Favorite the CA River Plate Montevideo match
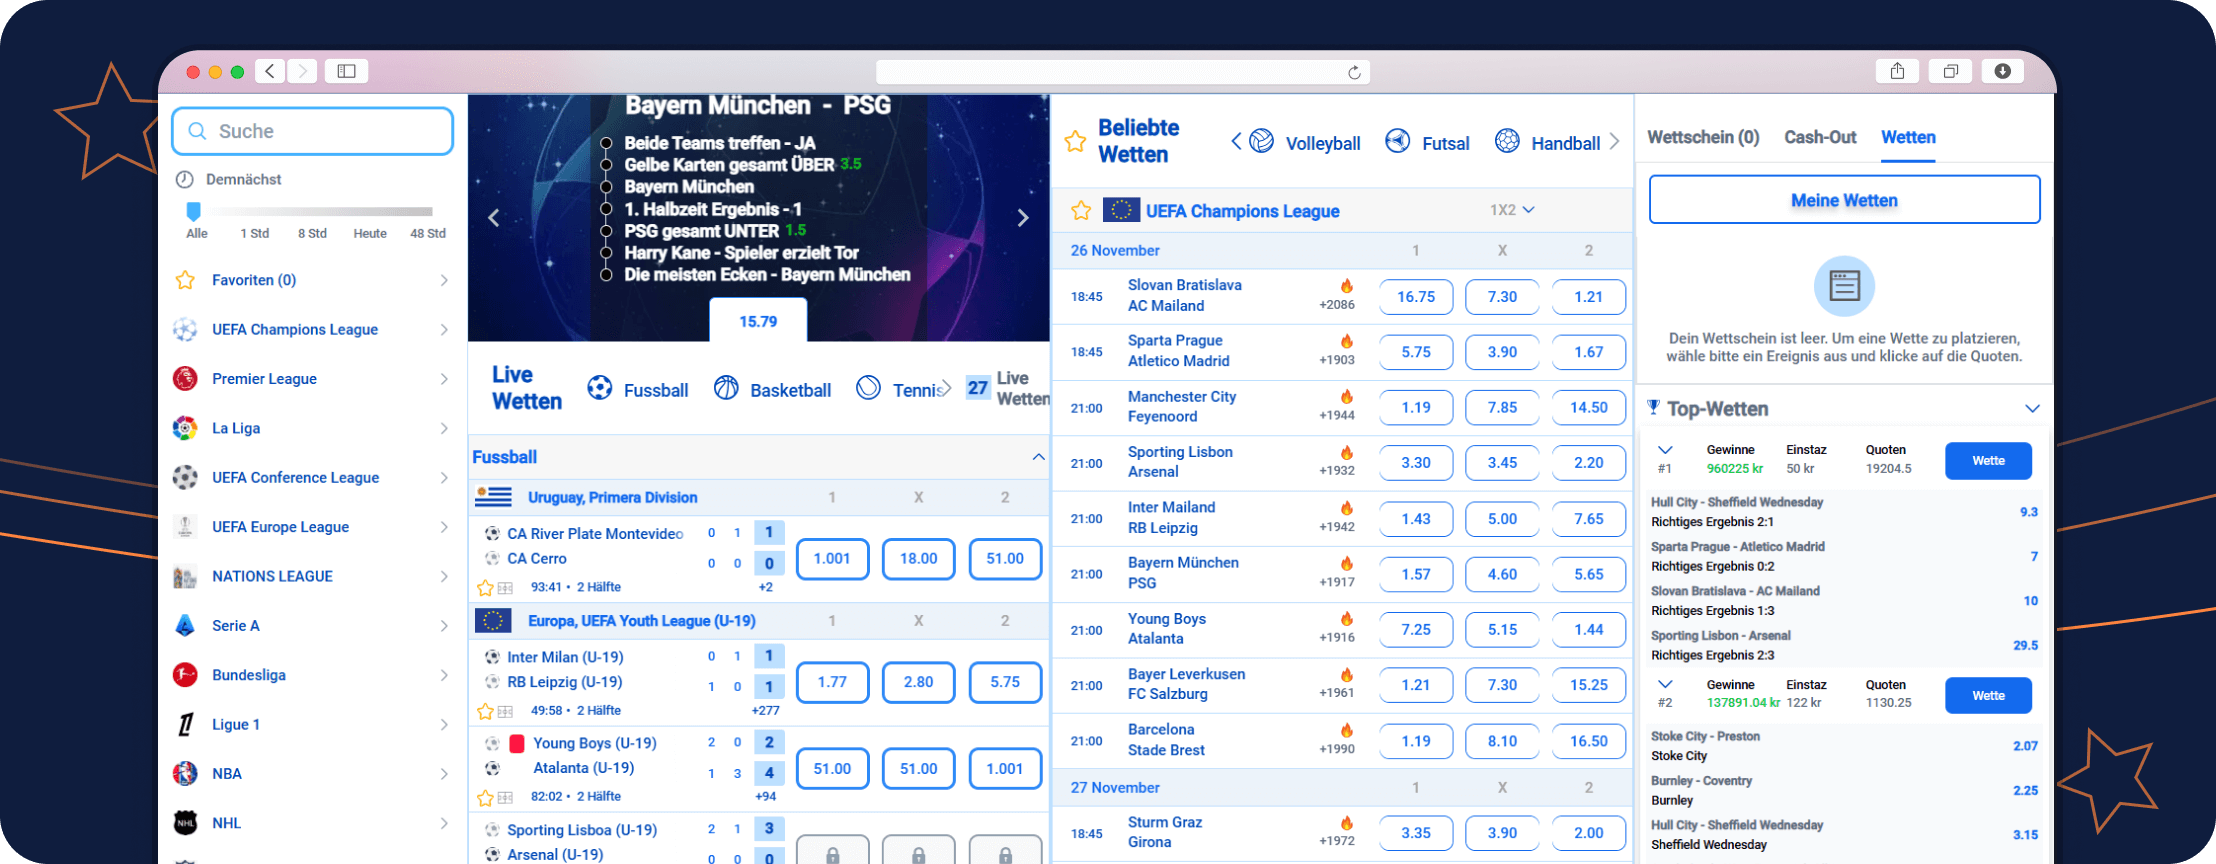 (485, 588)
